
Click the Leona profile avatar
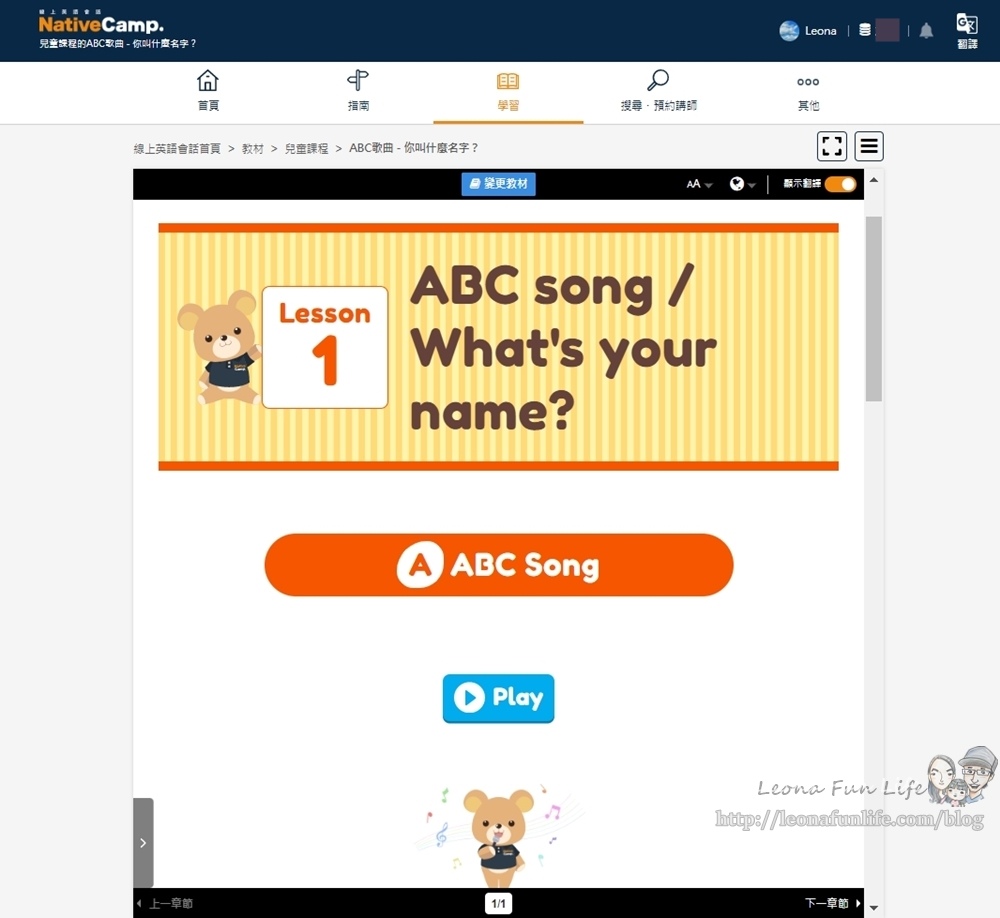click(789, 31)
